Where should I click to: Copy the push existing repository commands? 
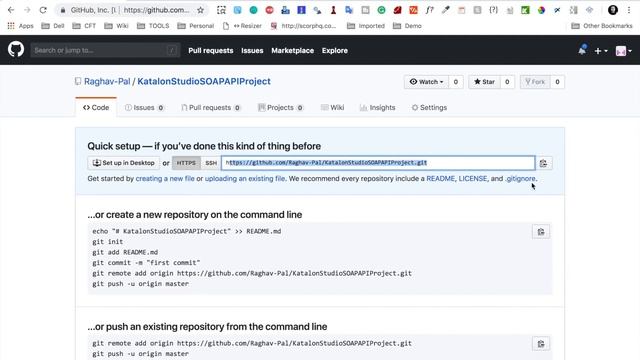coord(541,344)
